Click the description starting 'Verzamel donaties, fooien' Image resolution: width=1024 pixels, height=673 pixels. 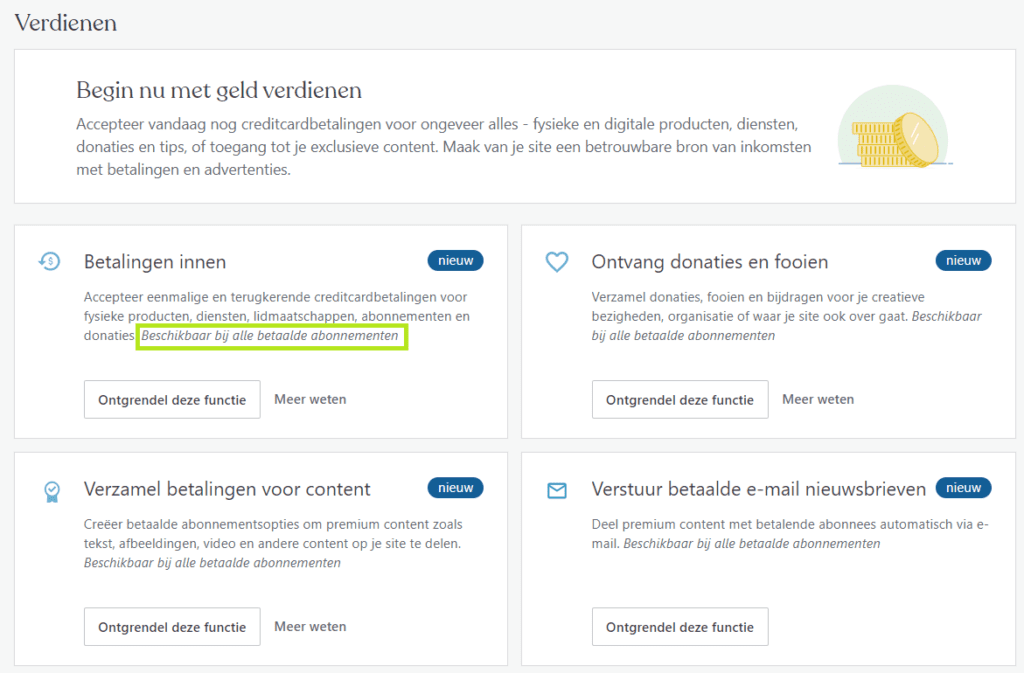(x=787, y=316)
